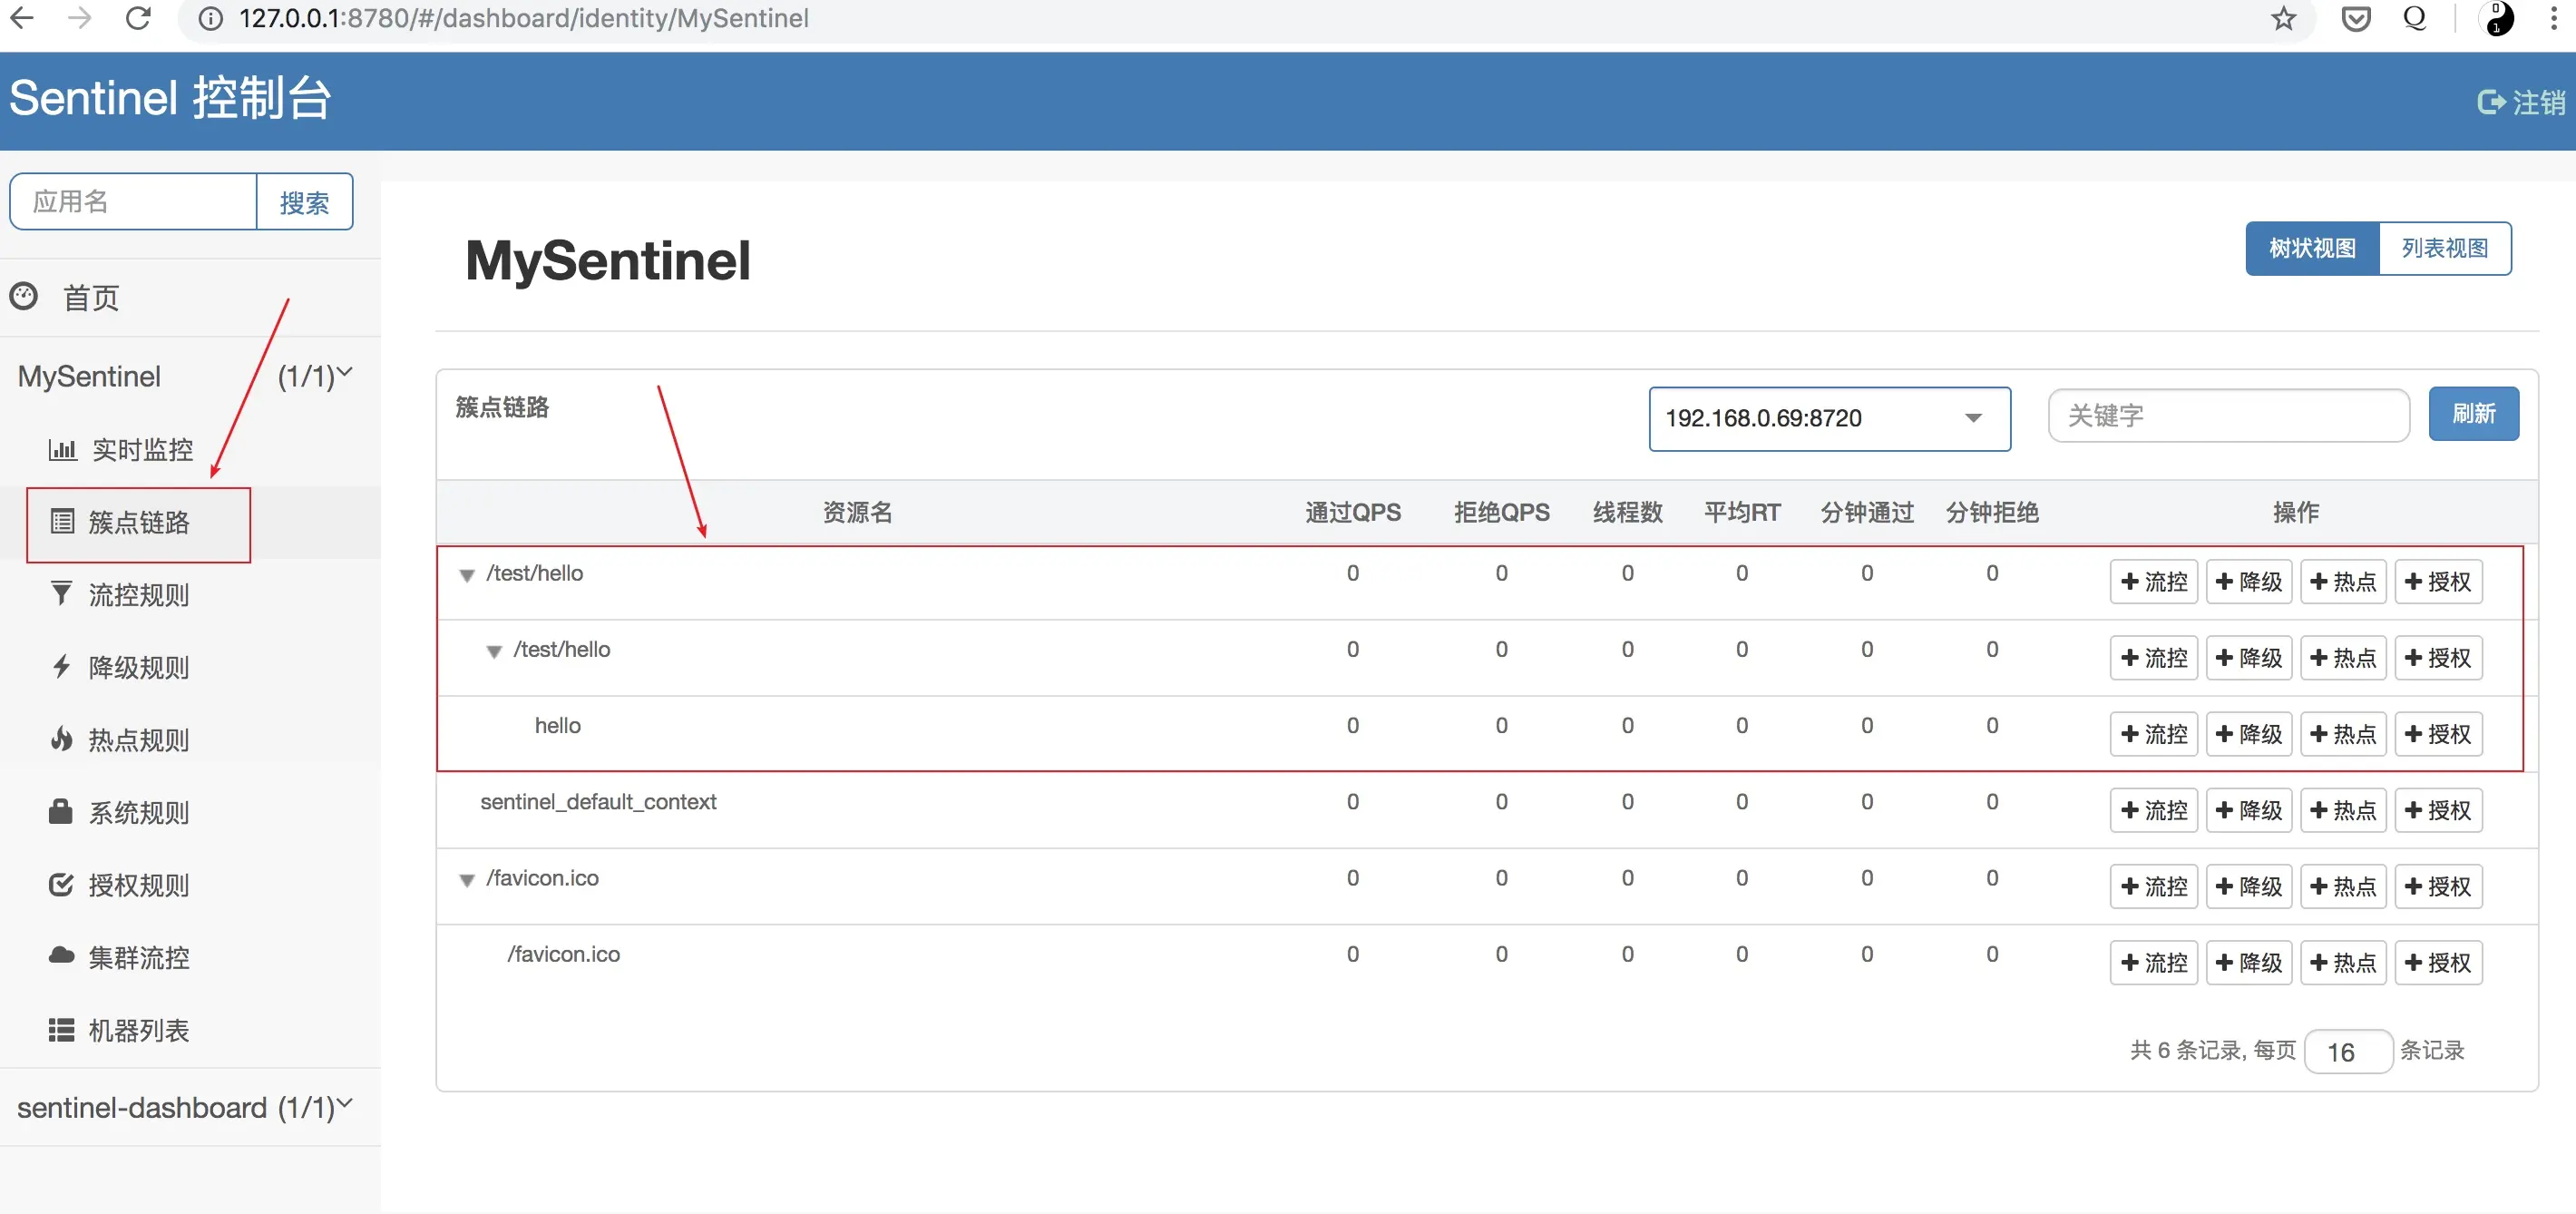
Task: Add 热点 rule for nested /test/hello row
Action: pyautogui.click(x=2342, y=657)
